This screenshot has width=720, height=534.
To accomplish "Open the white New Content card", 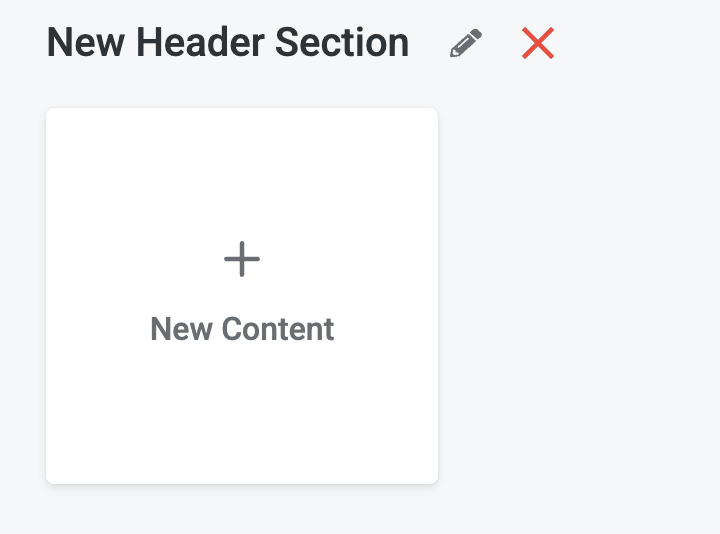I will [x=242, y=295].
